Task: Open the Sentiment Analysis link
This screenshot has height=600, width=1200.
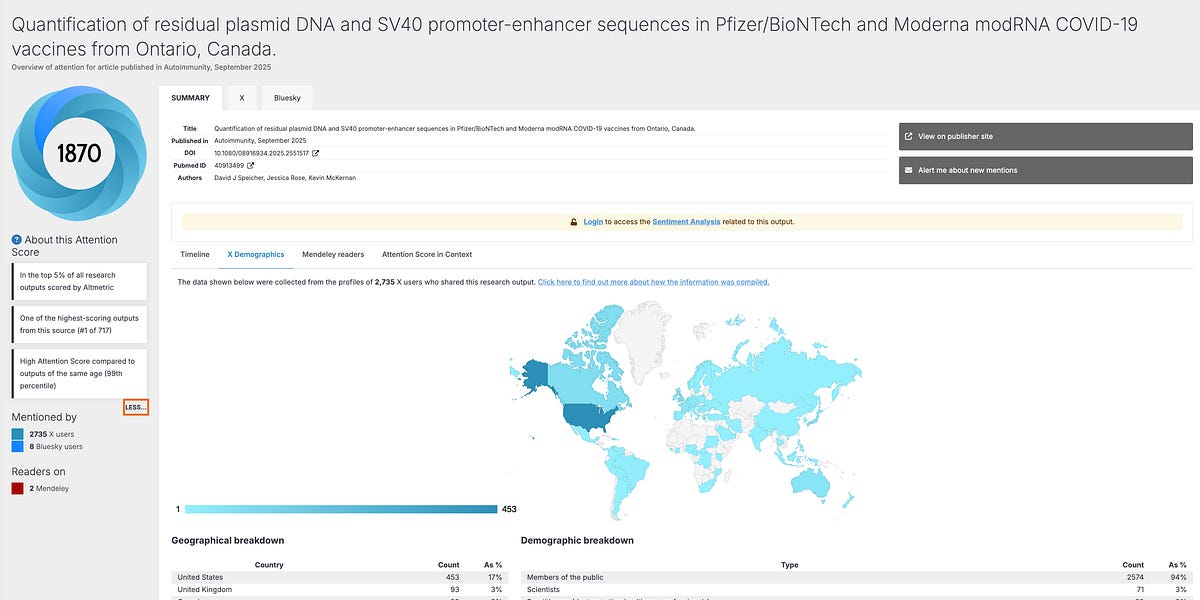Action: [686, 222]
